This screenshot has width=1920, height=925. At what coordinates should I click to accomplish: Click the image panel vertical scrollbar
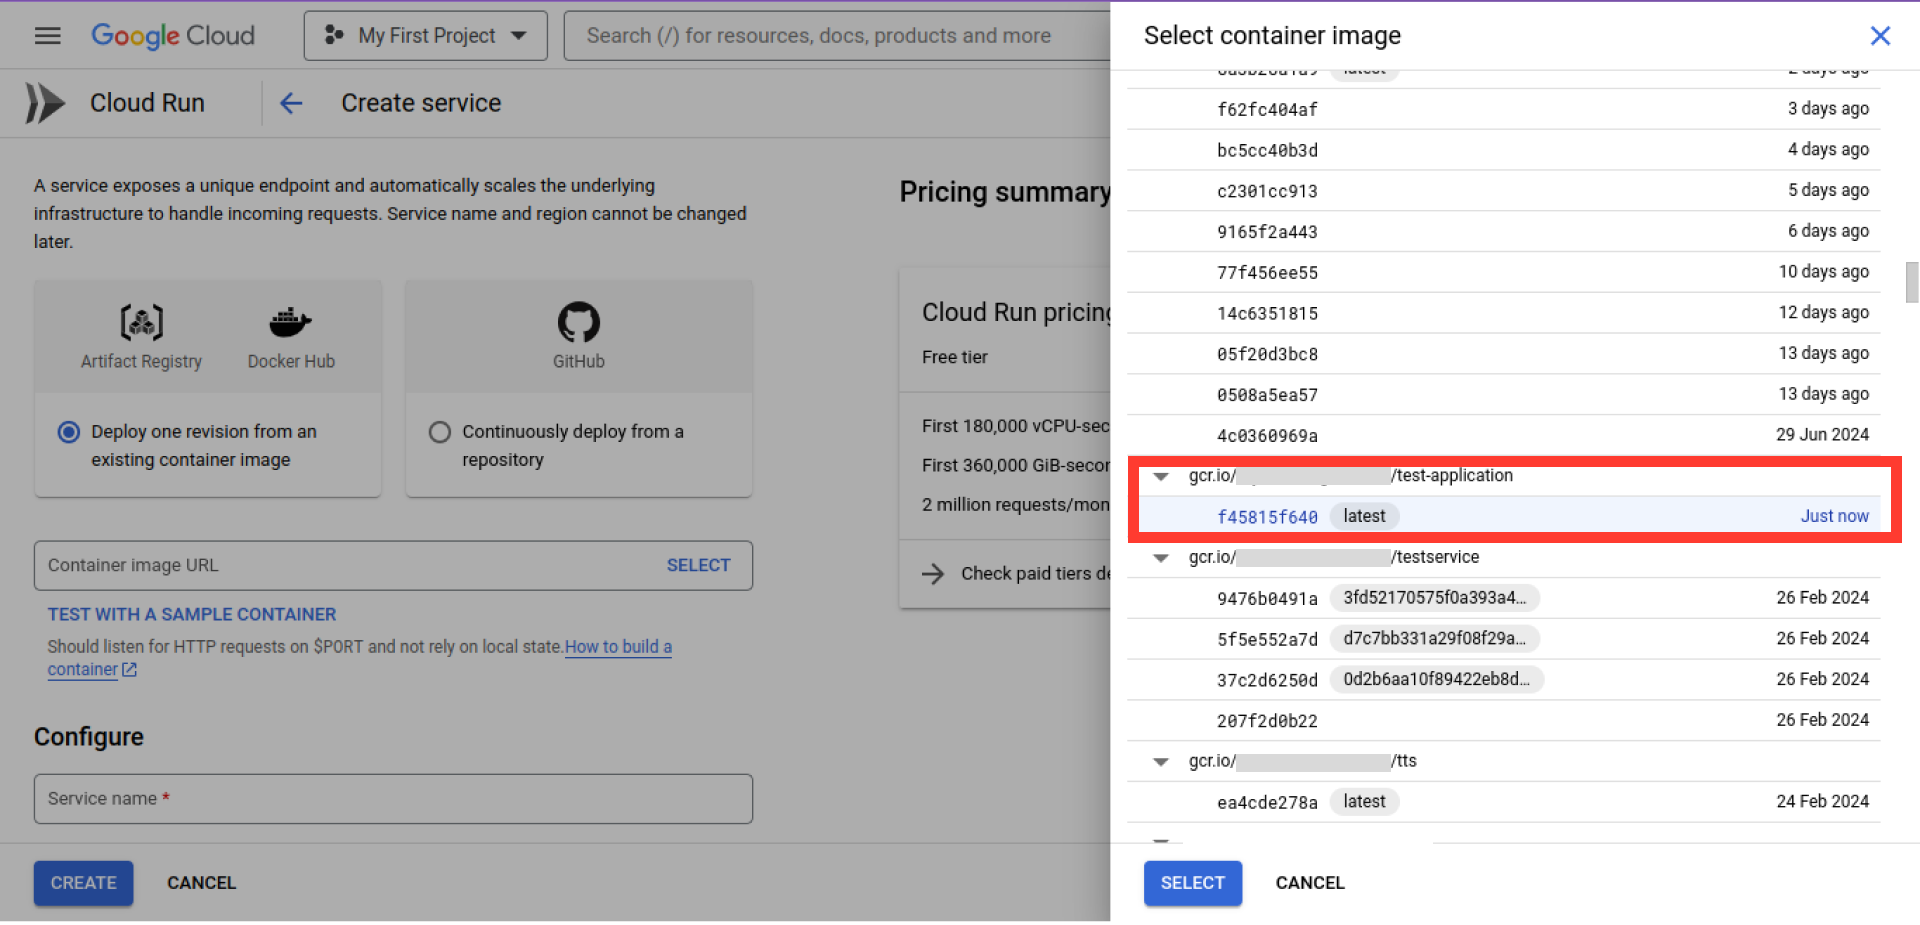pos(1911,282)
